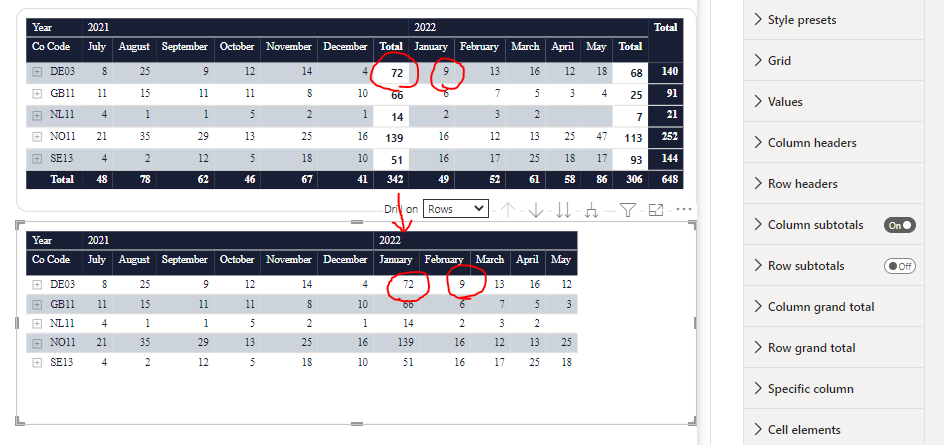
Task: Click the 2021 Total column header
Action: coord(391,46)
